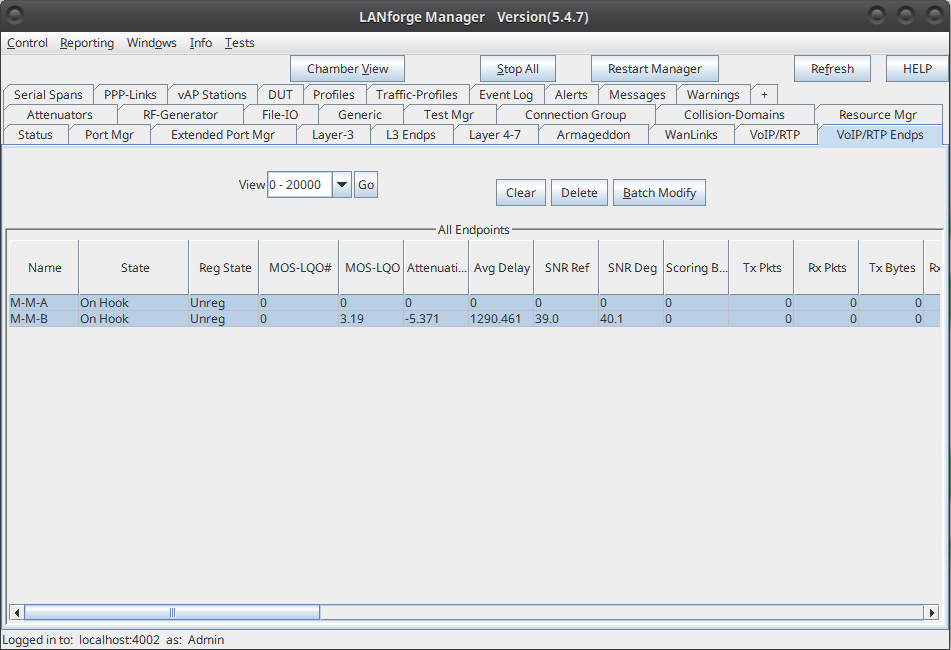The width and height of the screenshot is (951, 650).
Task: Open the plus tab to add tabs
Action: (764, 95)
